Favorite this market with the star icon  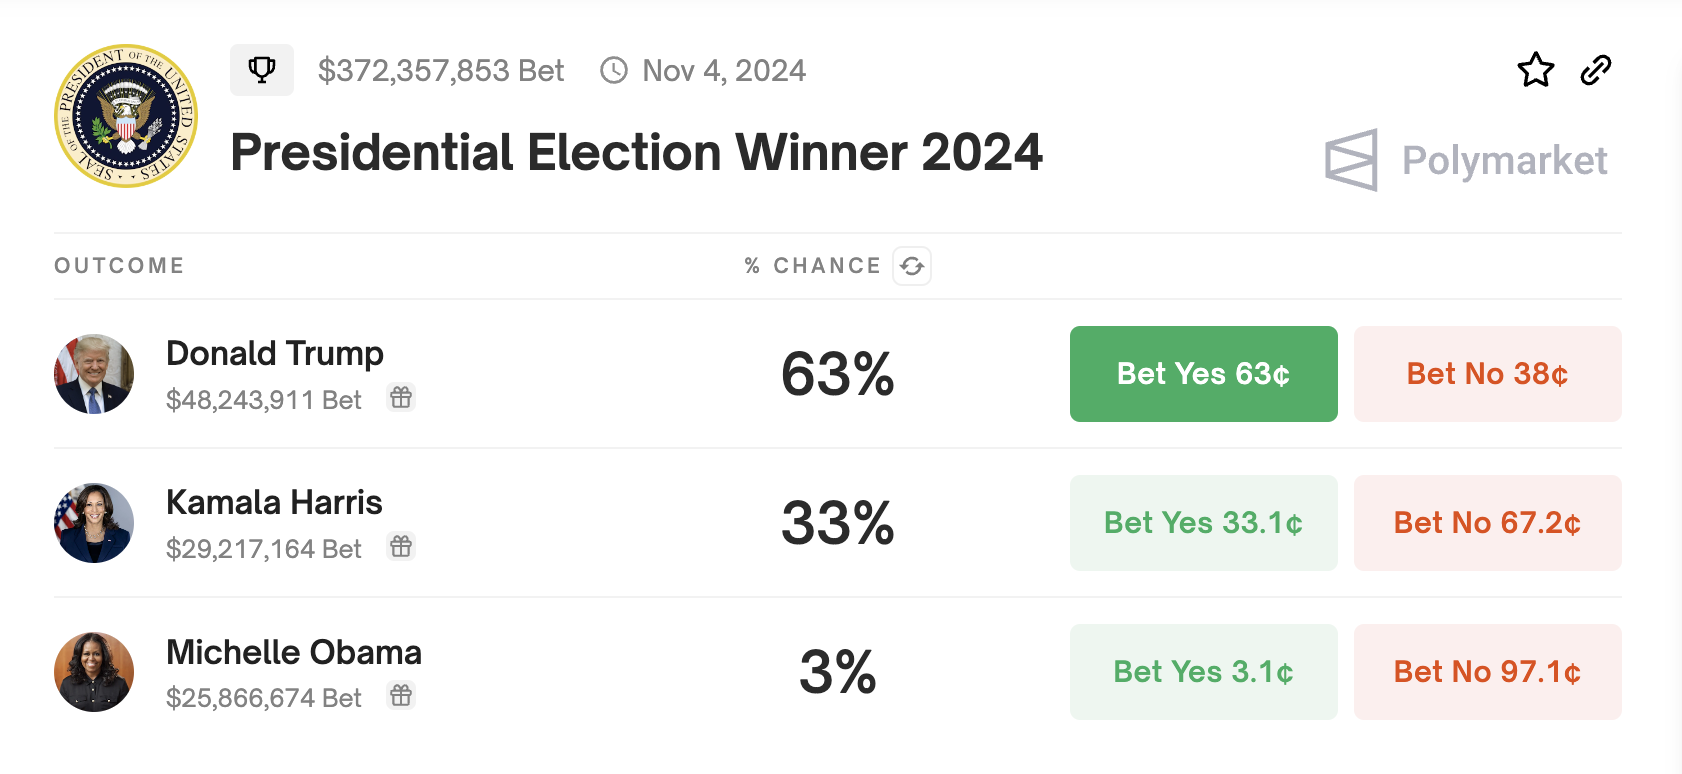click(x=1535, y=70)
